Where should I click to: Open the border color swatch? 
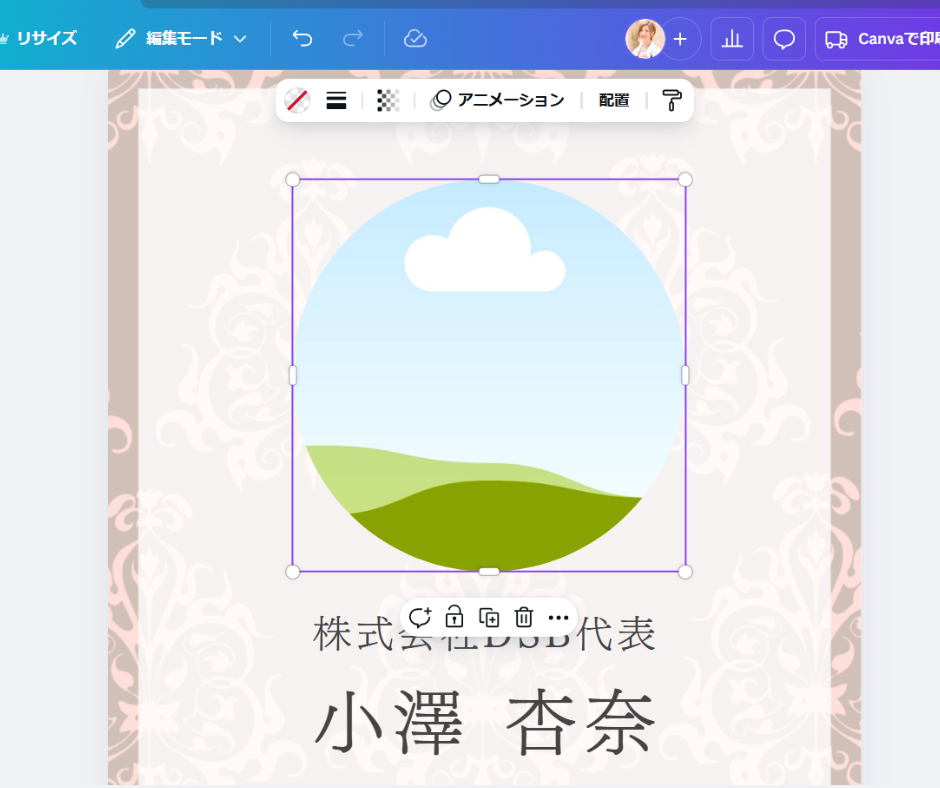297,100
